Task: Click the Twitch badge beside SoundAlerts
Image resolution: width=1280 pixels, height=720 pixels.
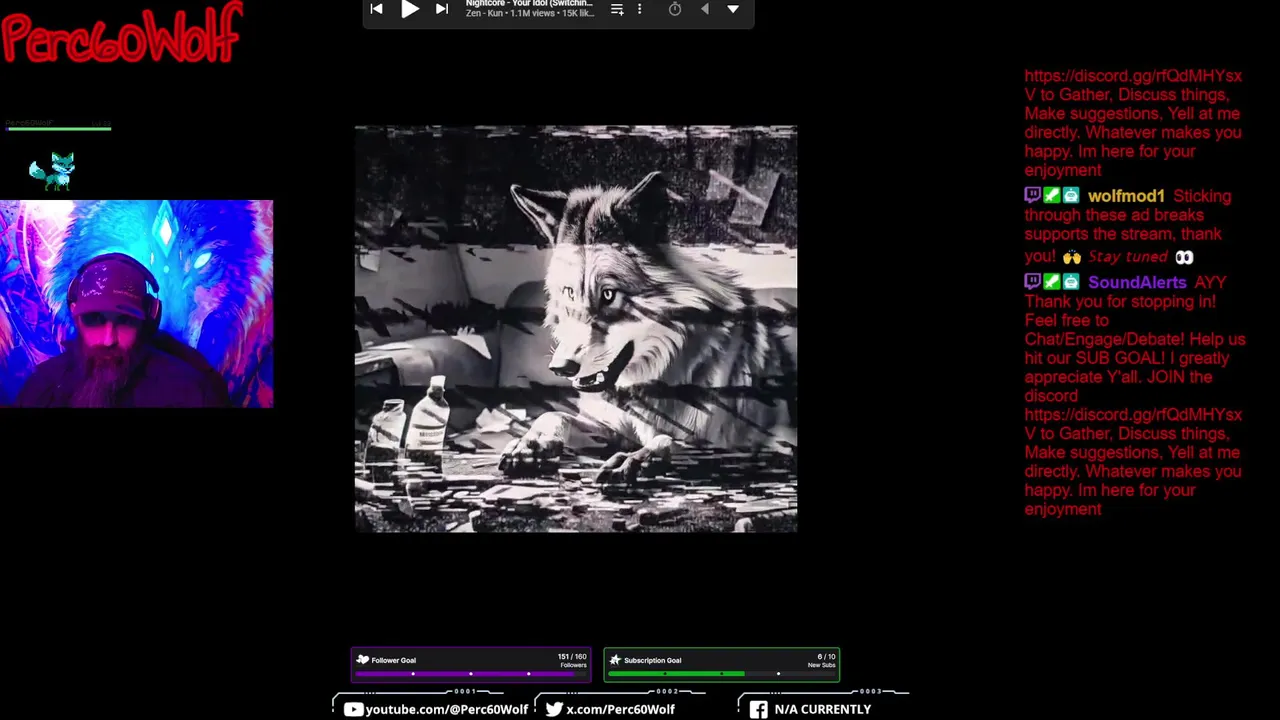Action: pyautogui.click(x=1033, y=282)
